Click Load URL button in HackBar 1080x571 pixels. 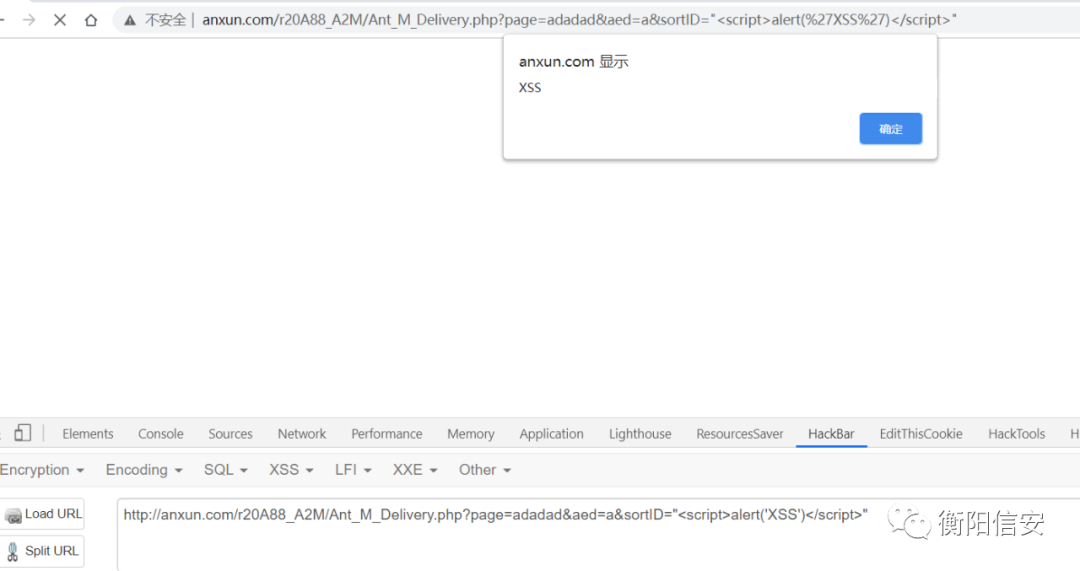pos(43,515)
